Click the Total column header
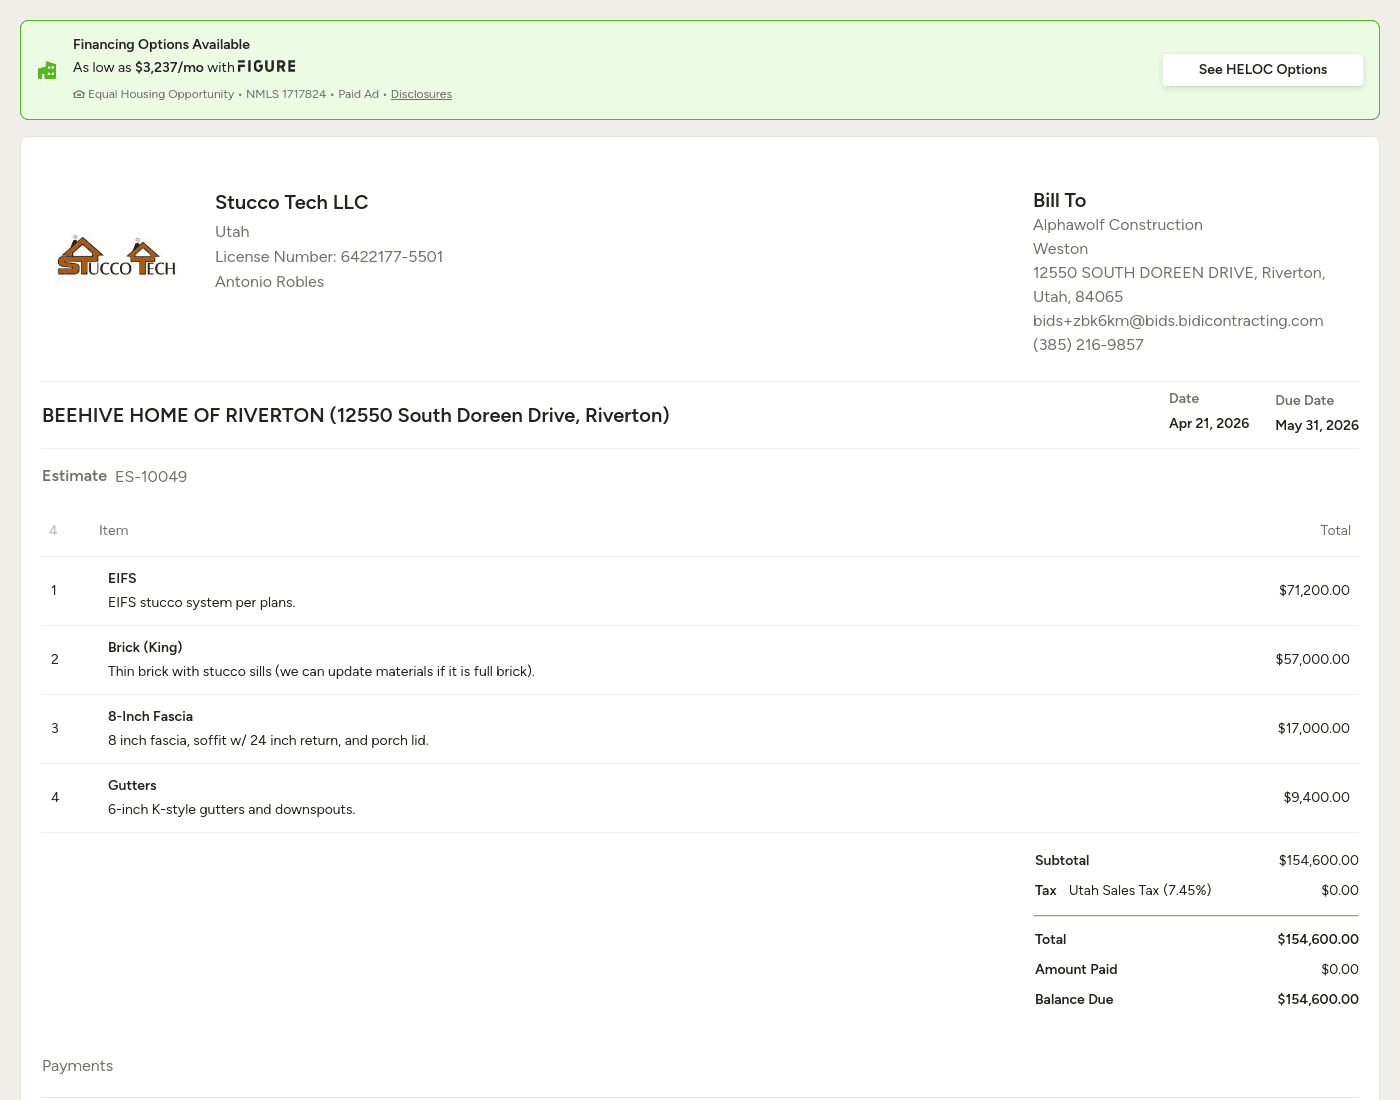1400x1100 pixels. [x=1334, y=531]
